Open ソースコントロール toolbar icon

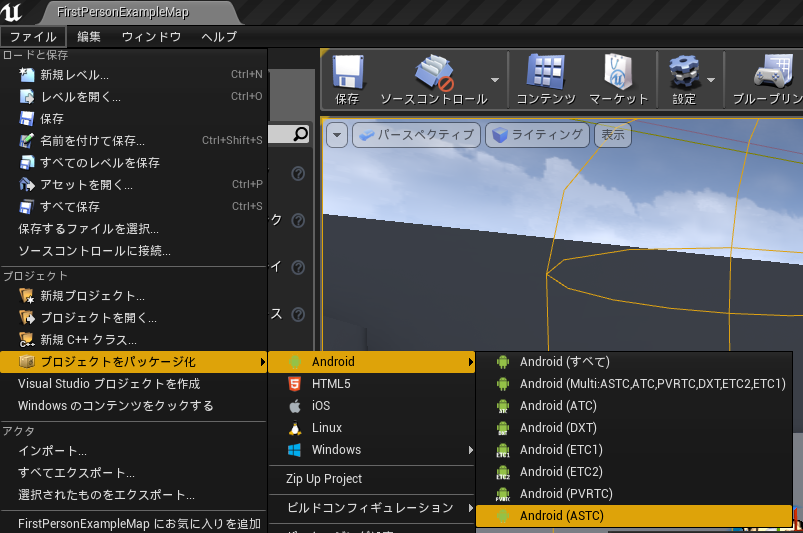434,72
